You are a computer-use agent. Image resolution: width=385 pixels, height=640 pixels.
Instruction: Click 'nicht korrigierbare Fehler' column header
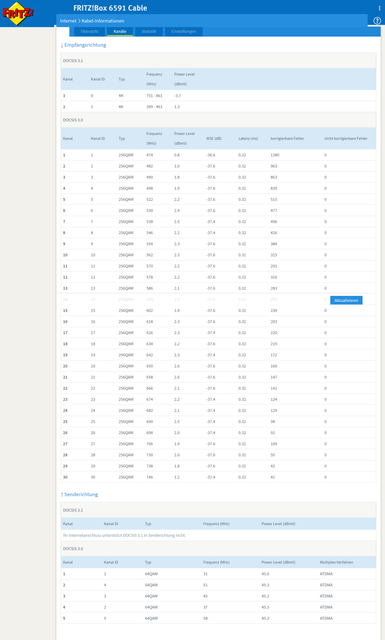click(346, 138)
